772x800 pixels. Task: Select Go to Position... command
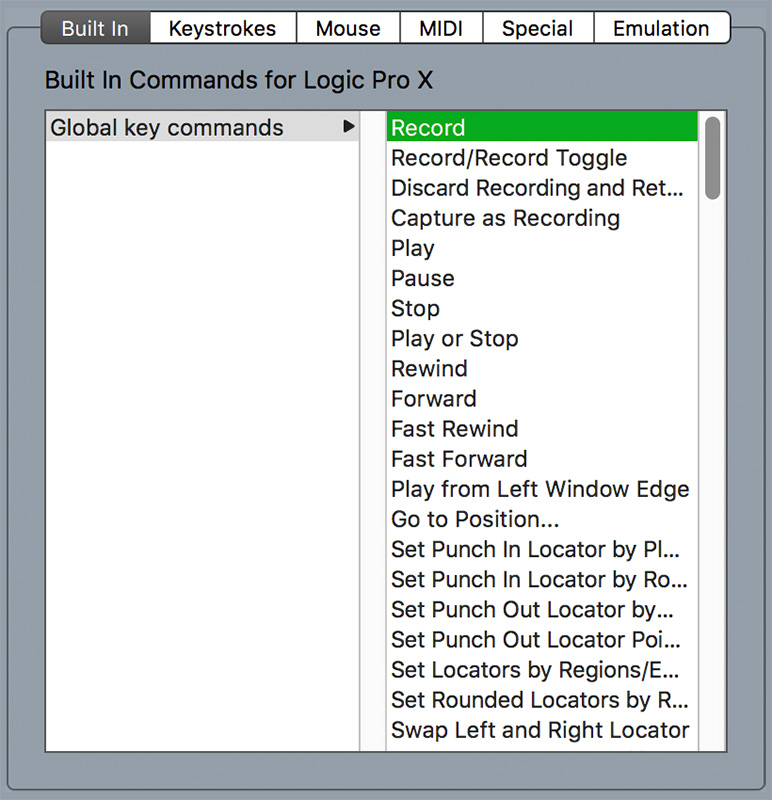click(x=542, y=519)
